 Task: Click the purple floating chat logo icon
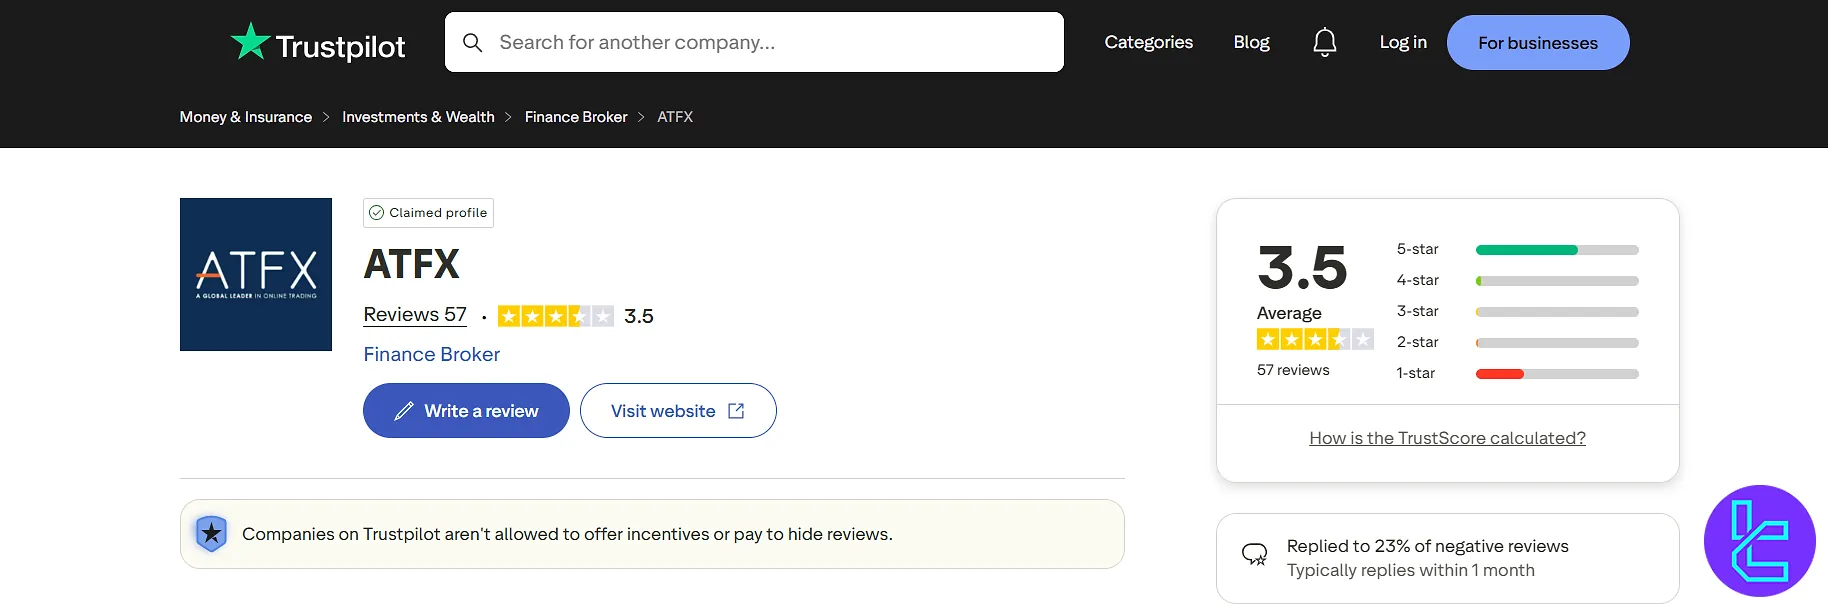[1760, 541]
